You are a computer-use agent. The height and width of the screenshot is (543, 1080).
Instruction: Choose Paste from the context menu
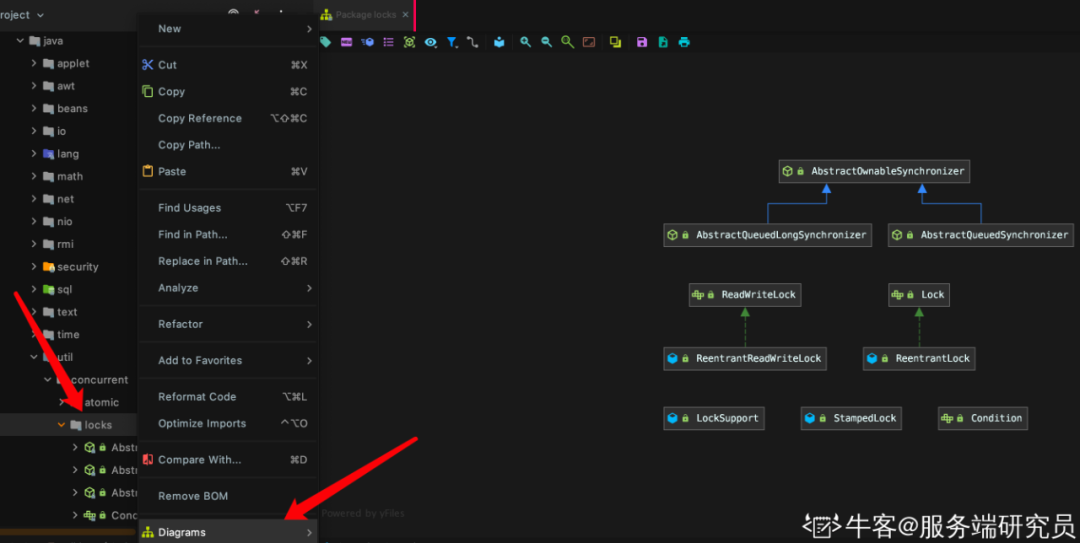pos(228,172)
